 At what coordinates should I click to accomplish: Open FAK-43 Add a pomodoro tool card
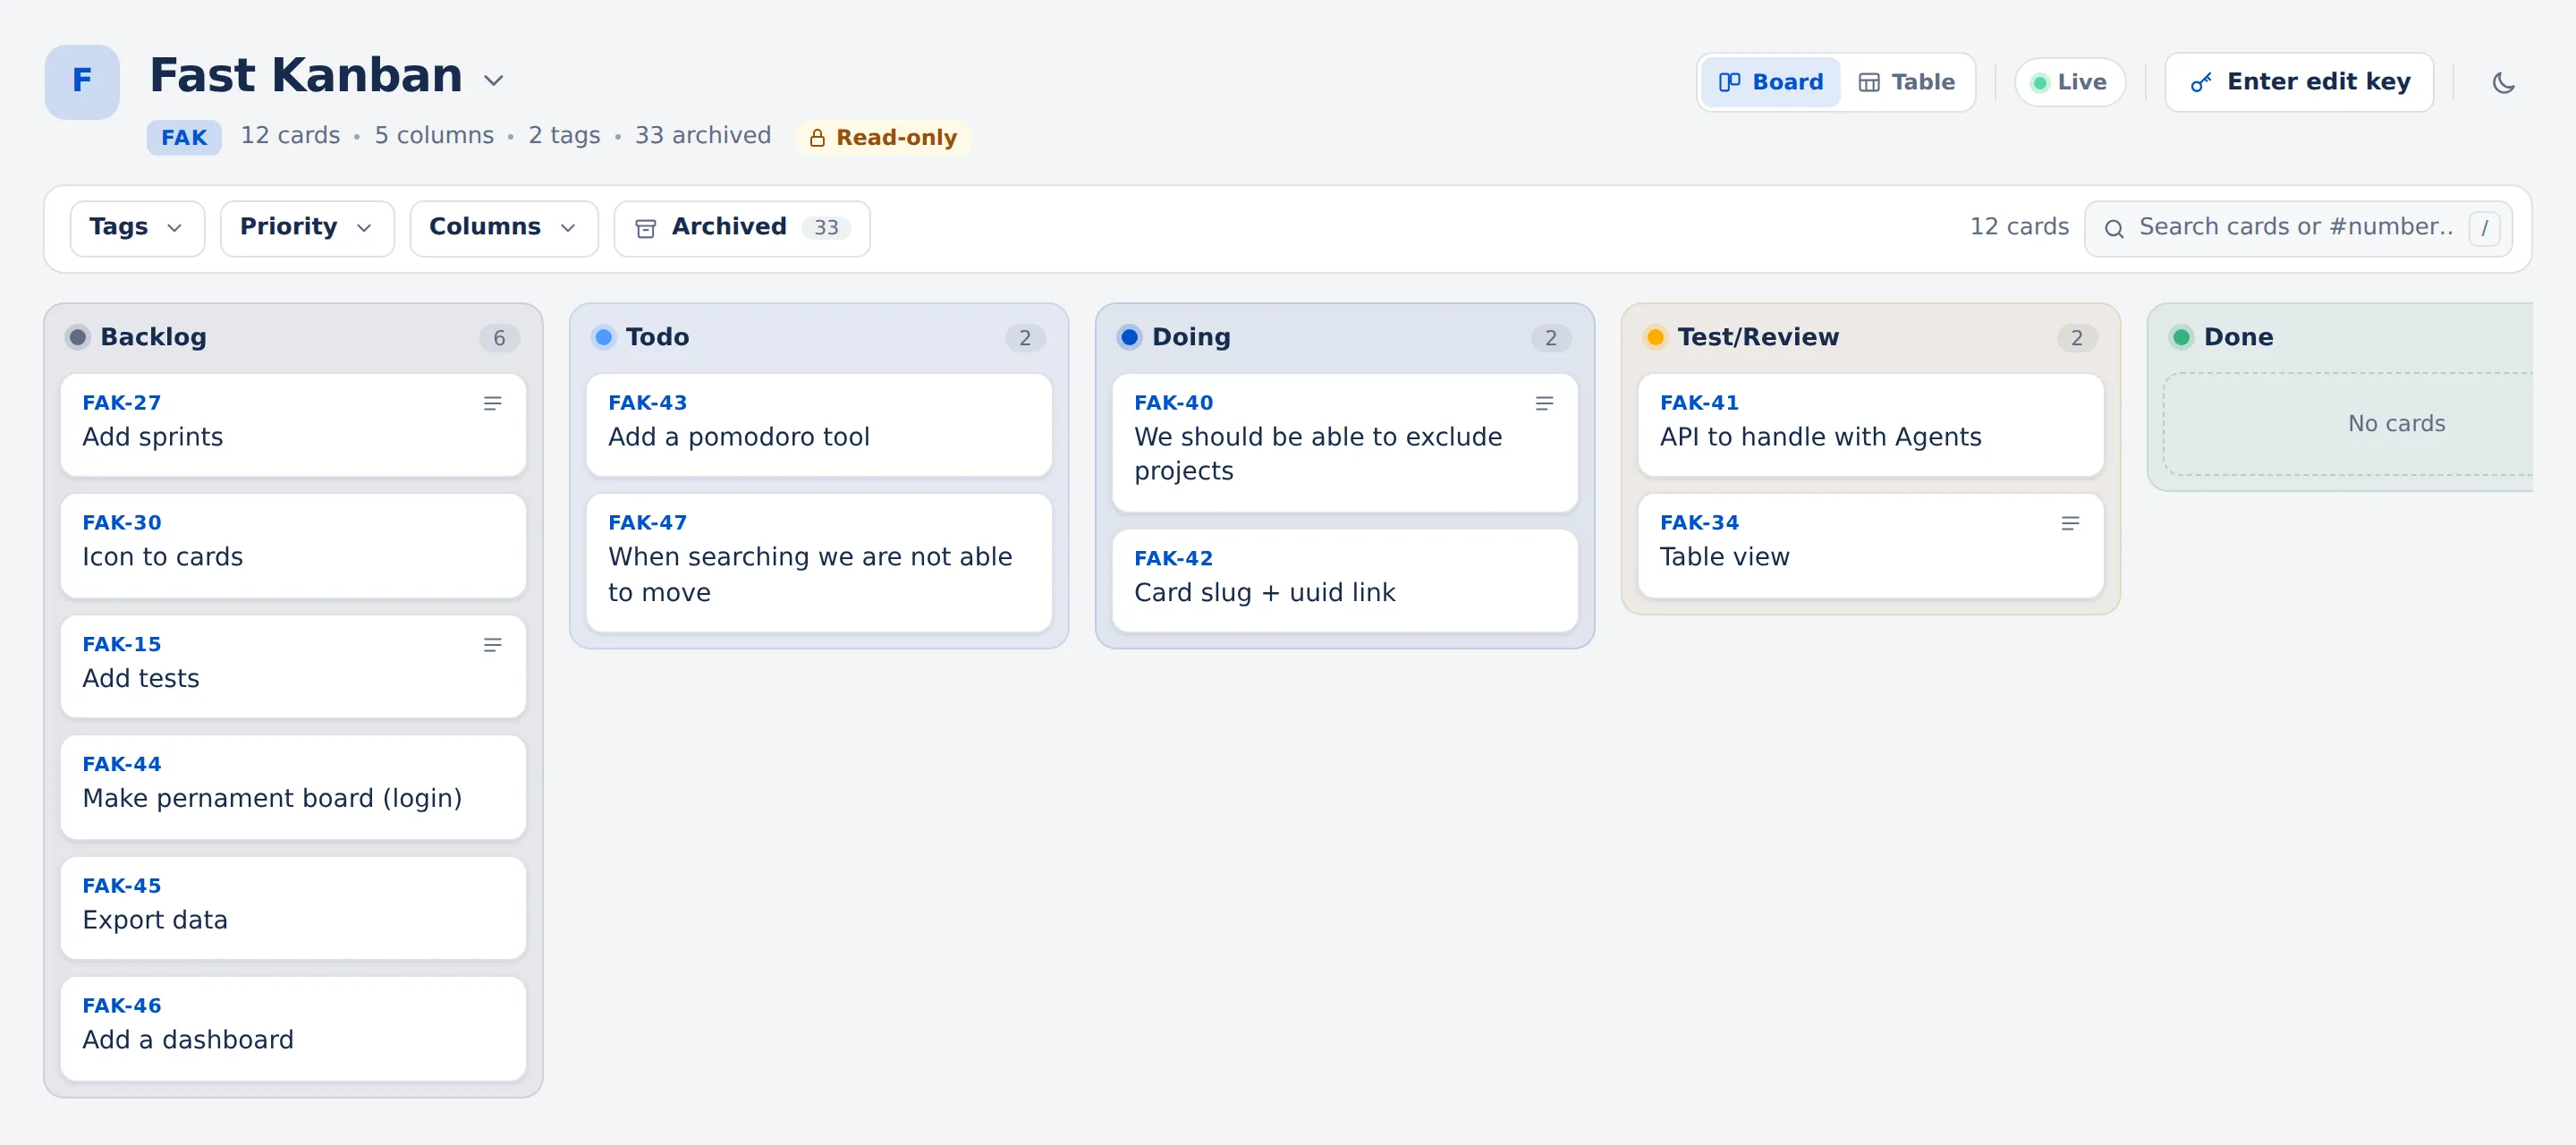pos(818,424)
